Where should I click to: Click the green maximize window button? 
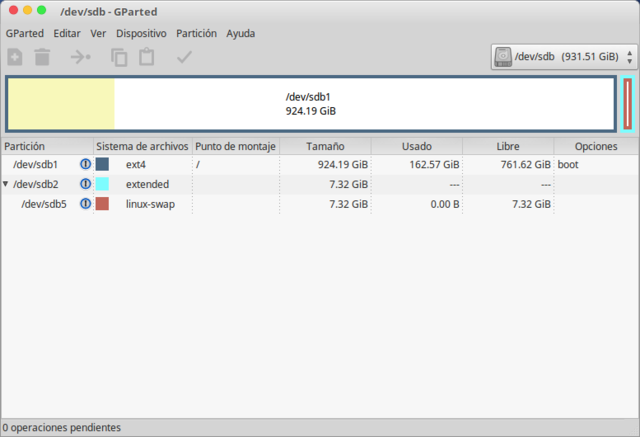coord(42,10)
